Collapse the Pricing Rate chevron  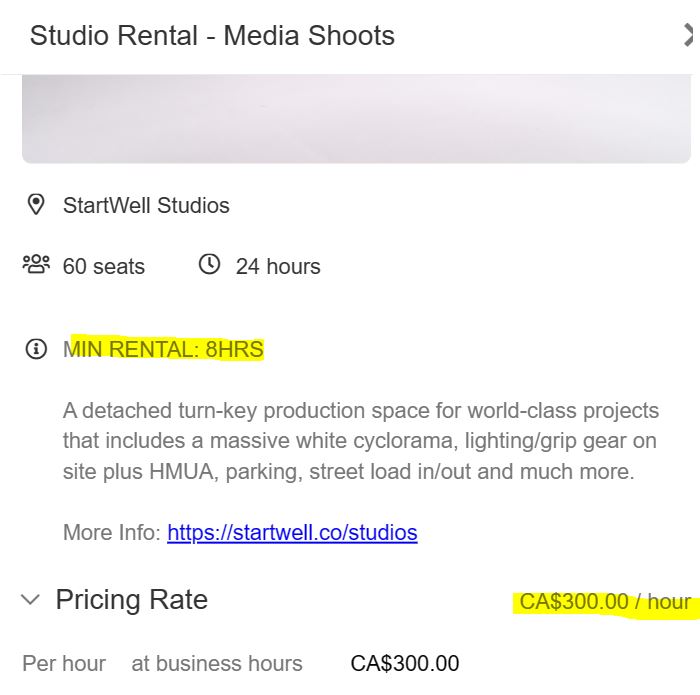click(x=31, y=600)
